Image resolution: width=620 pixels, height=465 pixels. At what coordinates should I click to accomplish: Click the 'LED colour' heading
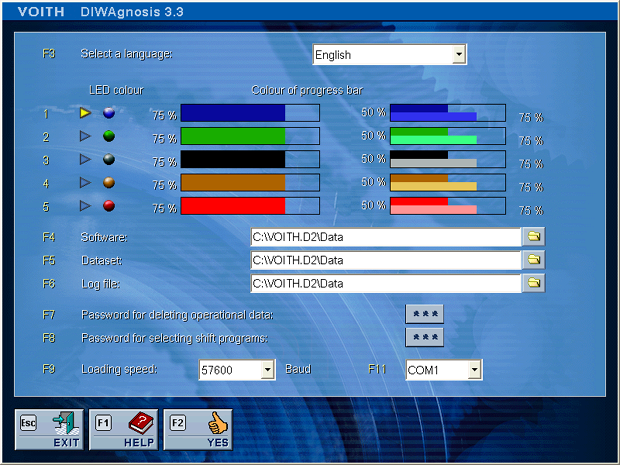point(116,90)
